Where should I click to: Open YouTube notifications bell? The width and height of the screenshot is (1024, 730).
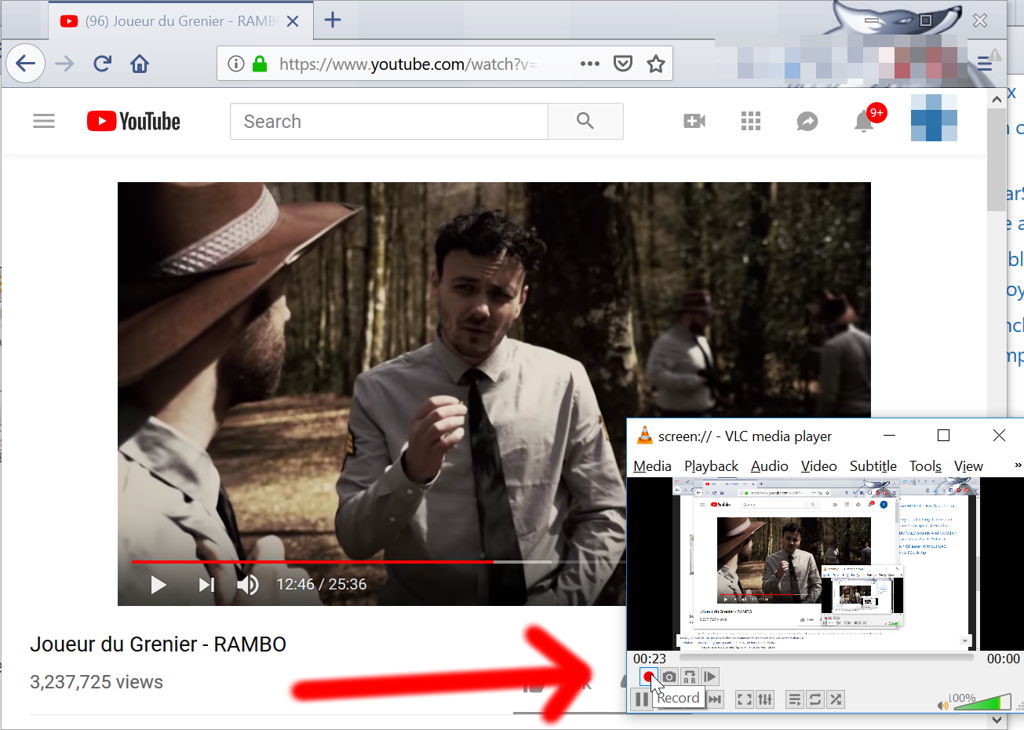click(864, 121)
